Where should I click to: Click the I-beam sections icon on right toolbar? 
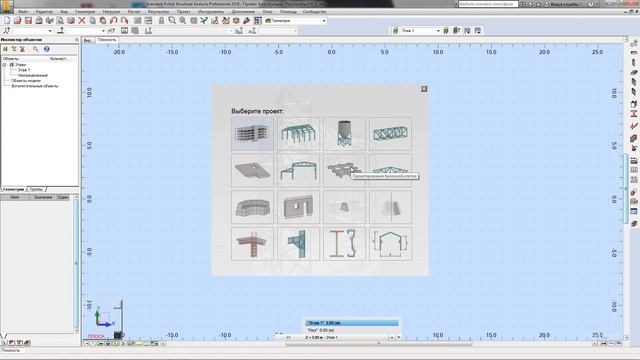pos(633,114)
